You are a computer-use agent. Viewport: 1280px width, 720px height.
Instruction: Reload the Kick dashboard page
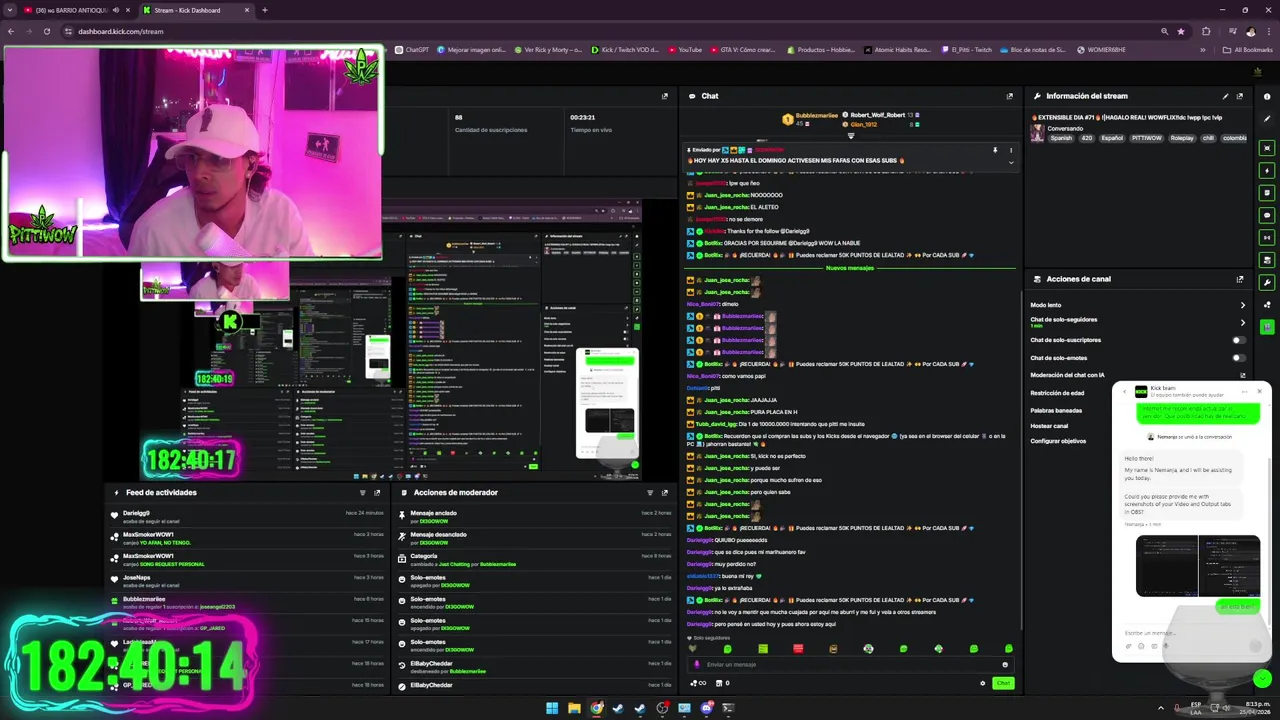[x=46, y=31]
